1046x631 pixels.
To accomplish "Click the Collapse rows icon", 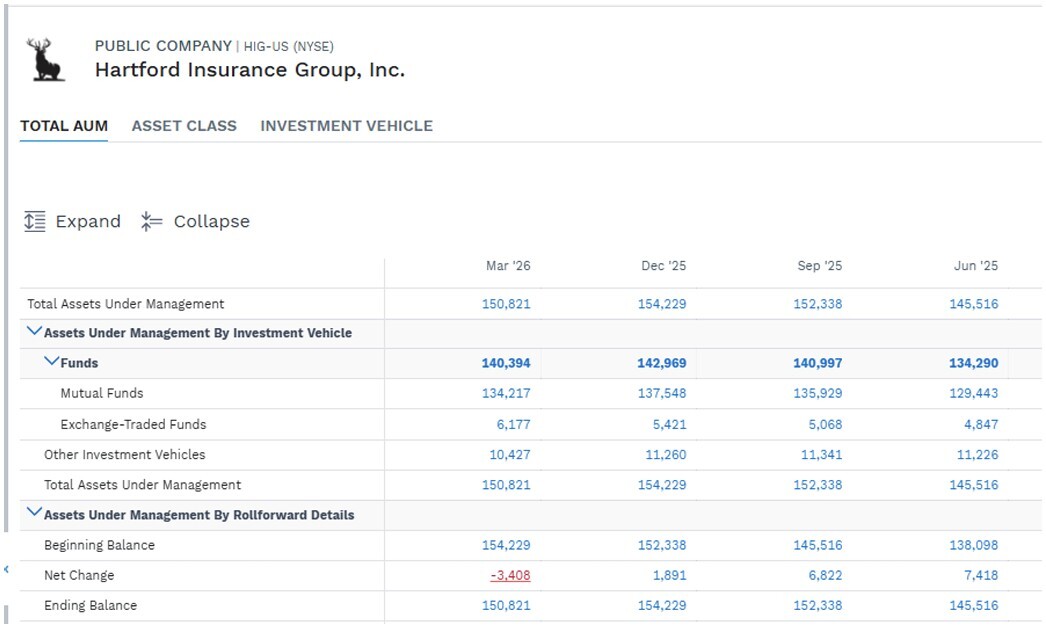I will pos(151,221).
